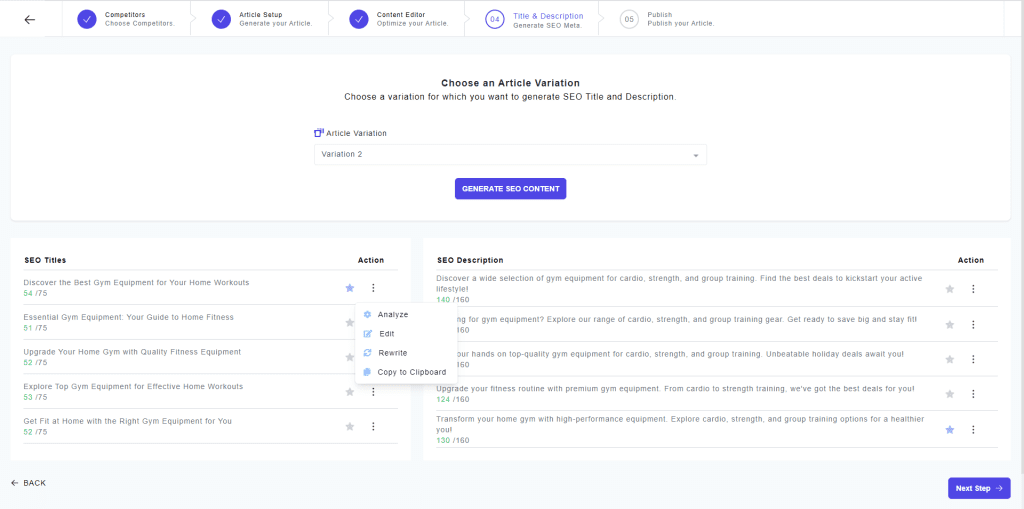Star the first SEO description
This screenshot has height=509, width=1024.
pyautogui.click(x=950, y=289)
